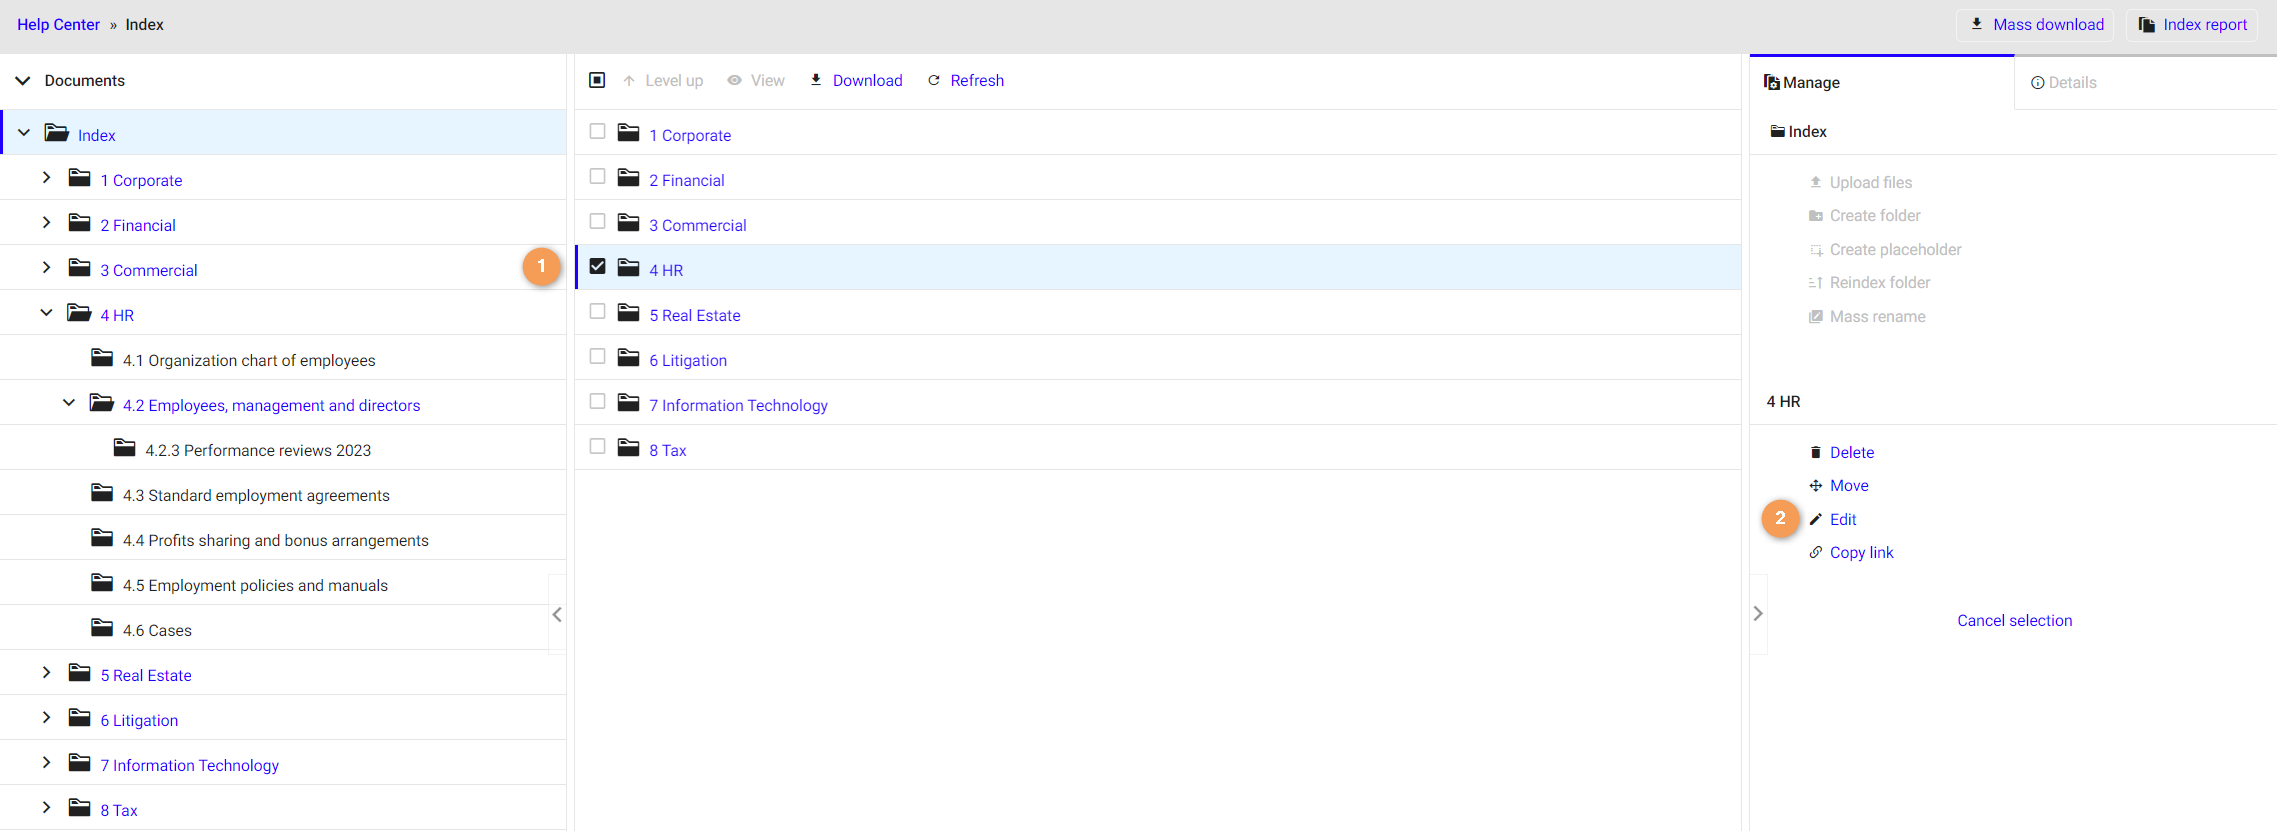Uncheck the 4 HR folder checkbox
Screen dimensions: 2277x831
598,267
